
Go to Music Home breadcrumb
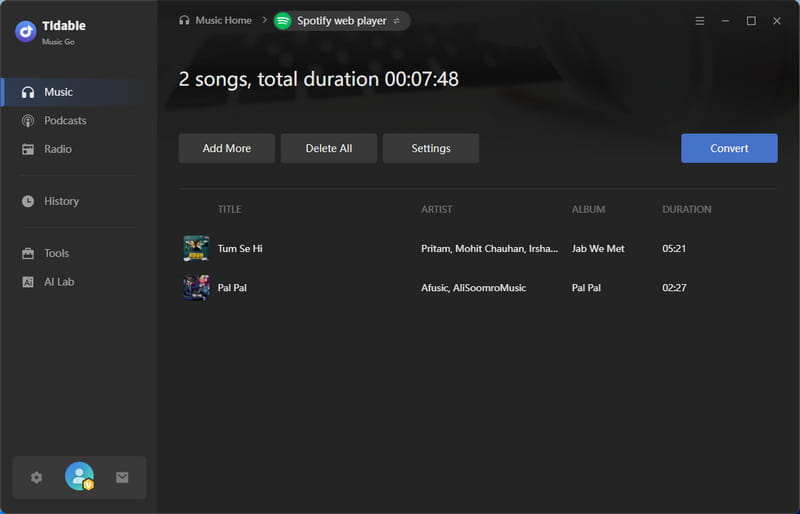tap(223, 20)
